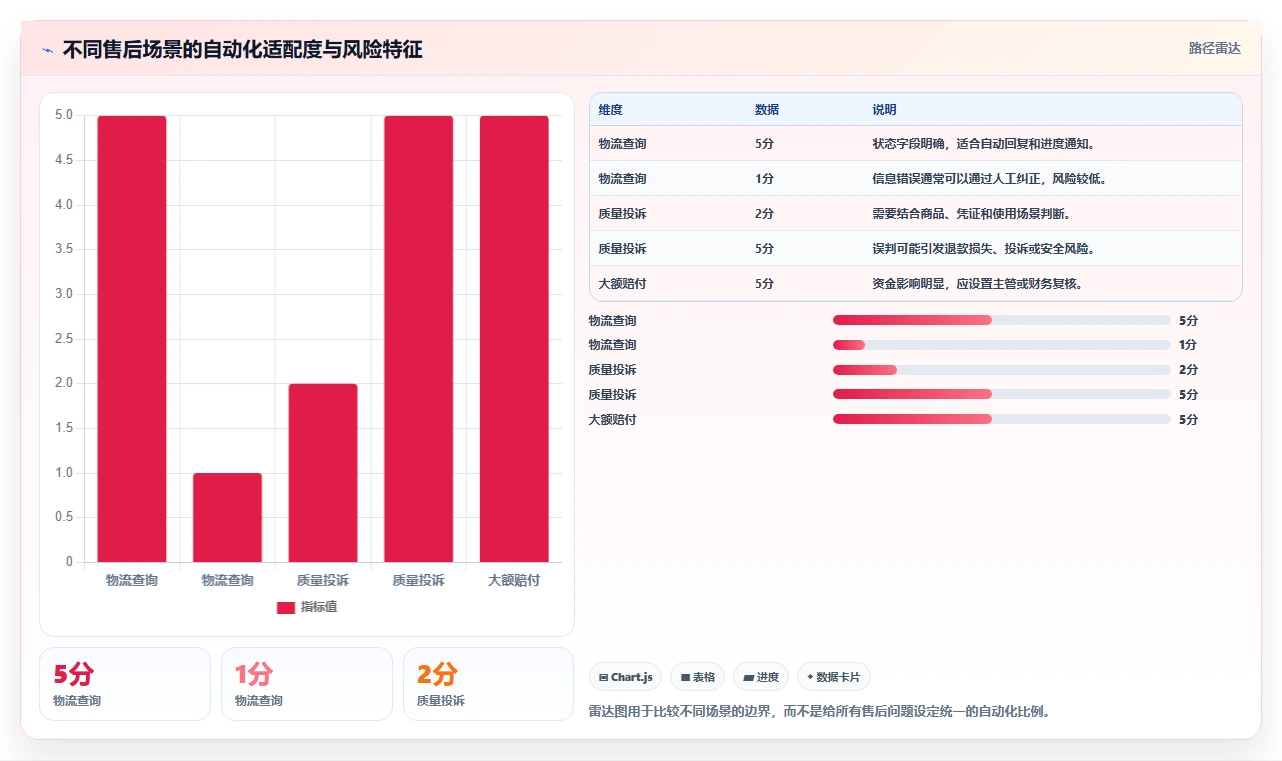Select the 表格 chip
This screenshot has width=1282, height=761.
(697, 677)
